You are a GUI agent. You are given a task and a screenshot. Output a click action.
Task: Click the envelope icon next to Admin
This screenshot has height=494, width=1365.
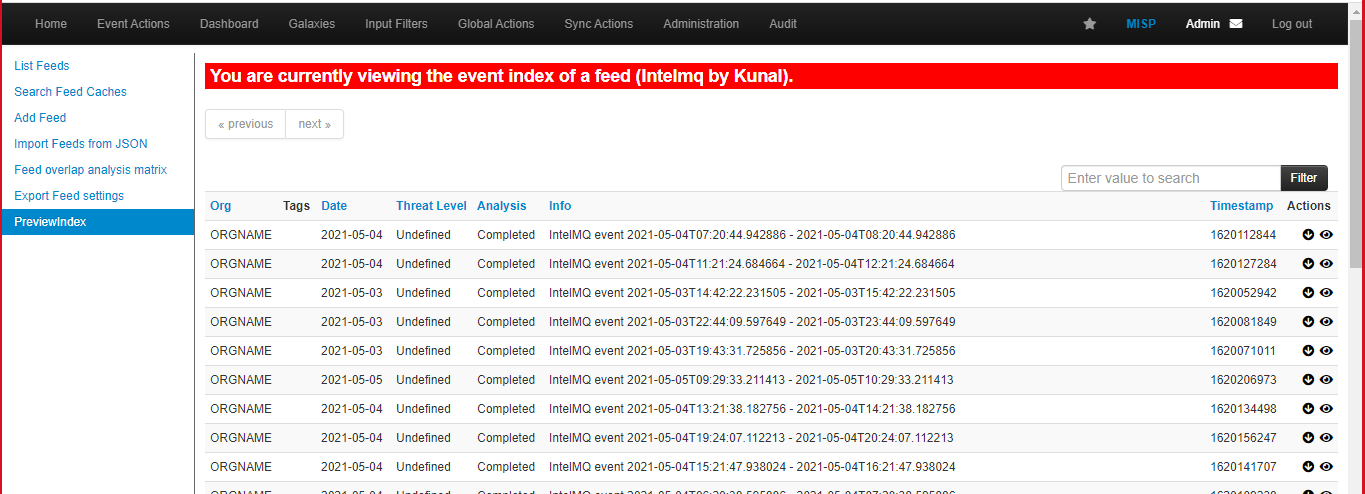click(1236, 24)
